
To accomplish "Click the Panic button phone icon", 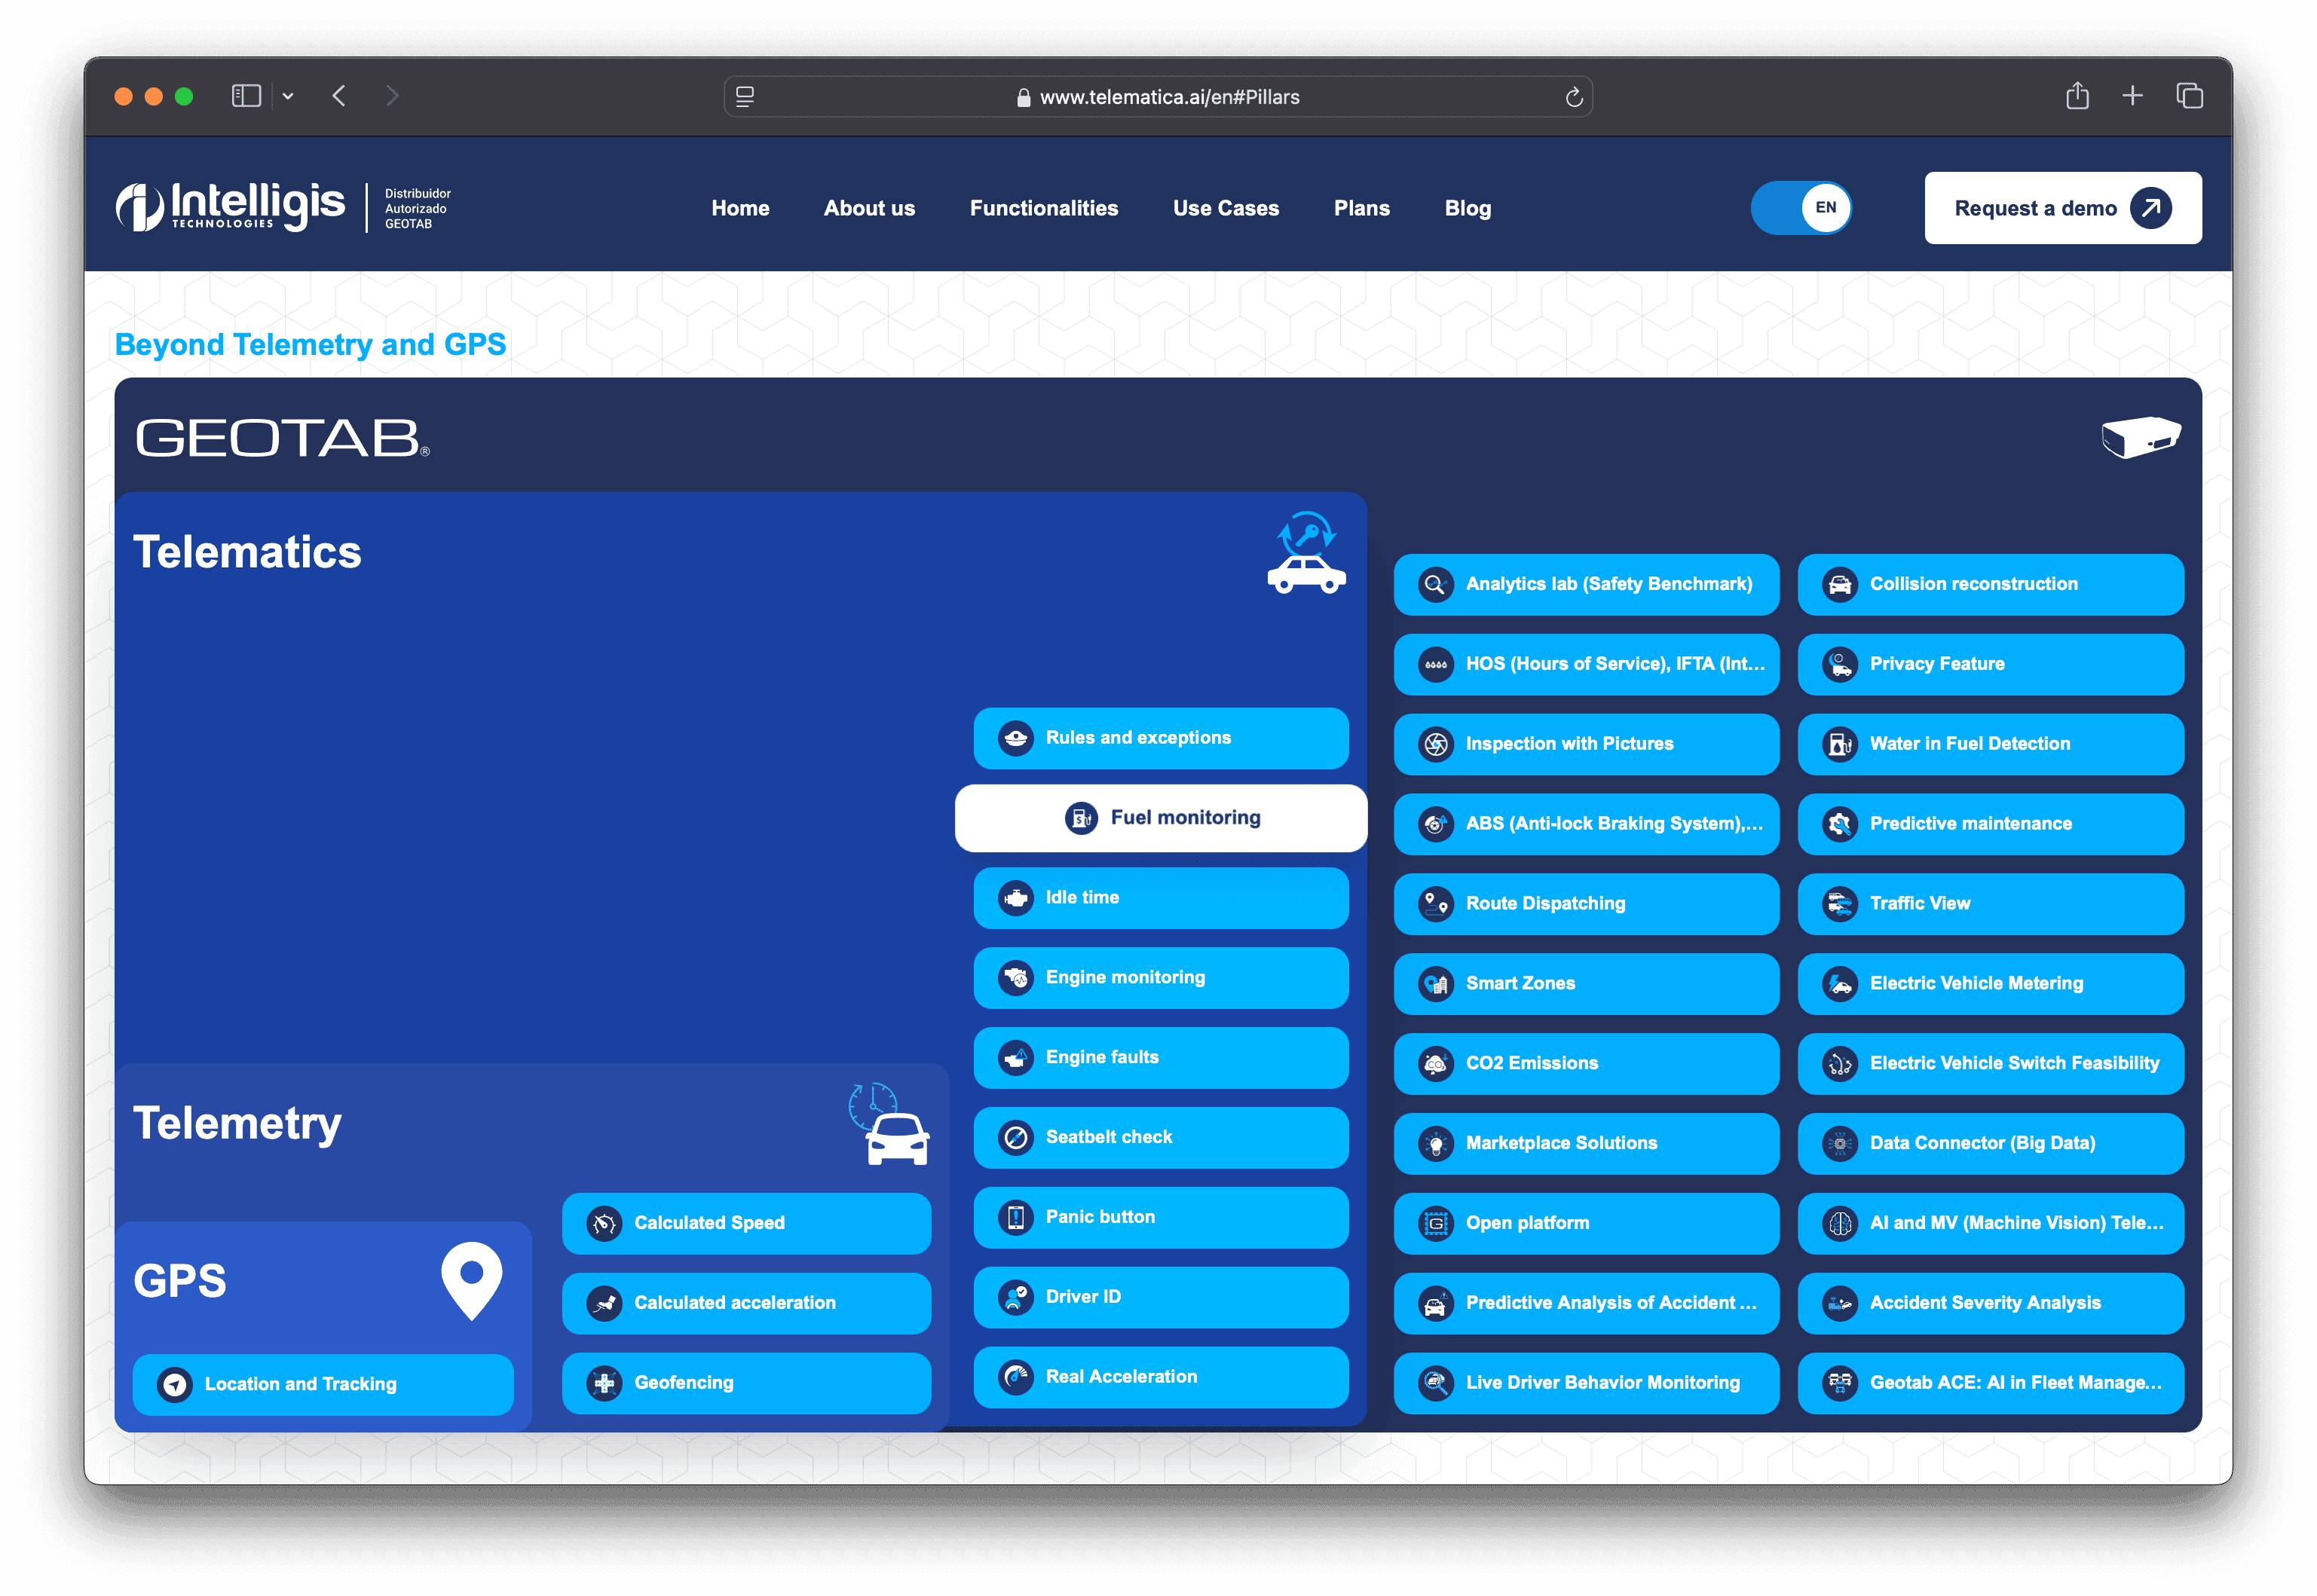I will point(1015,1218).
